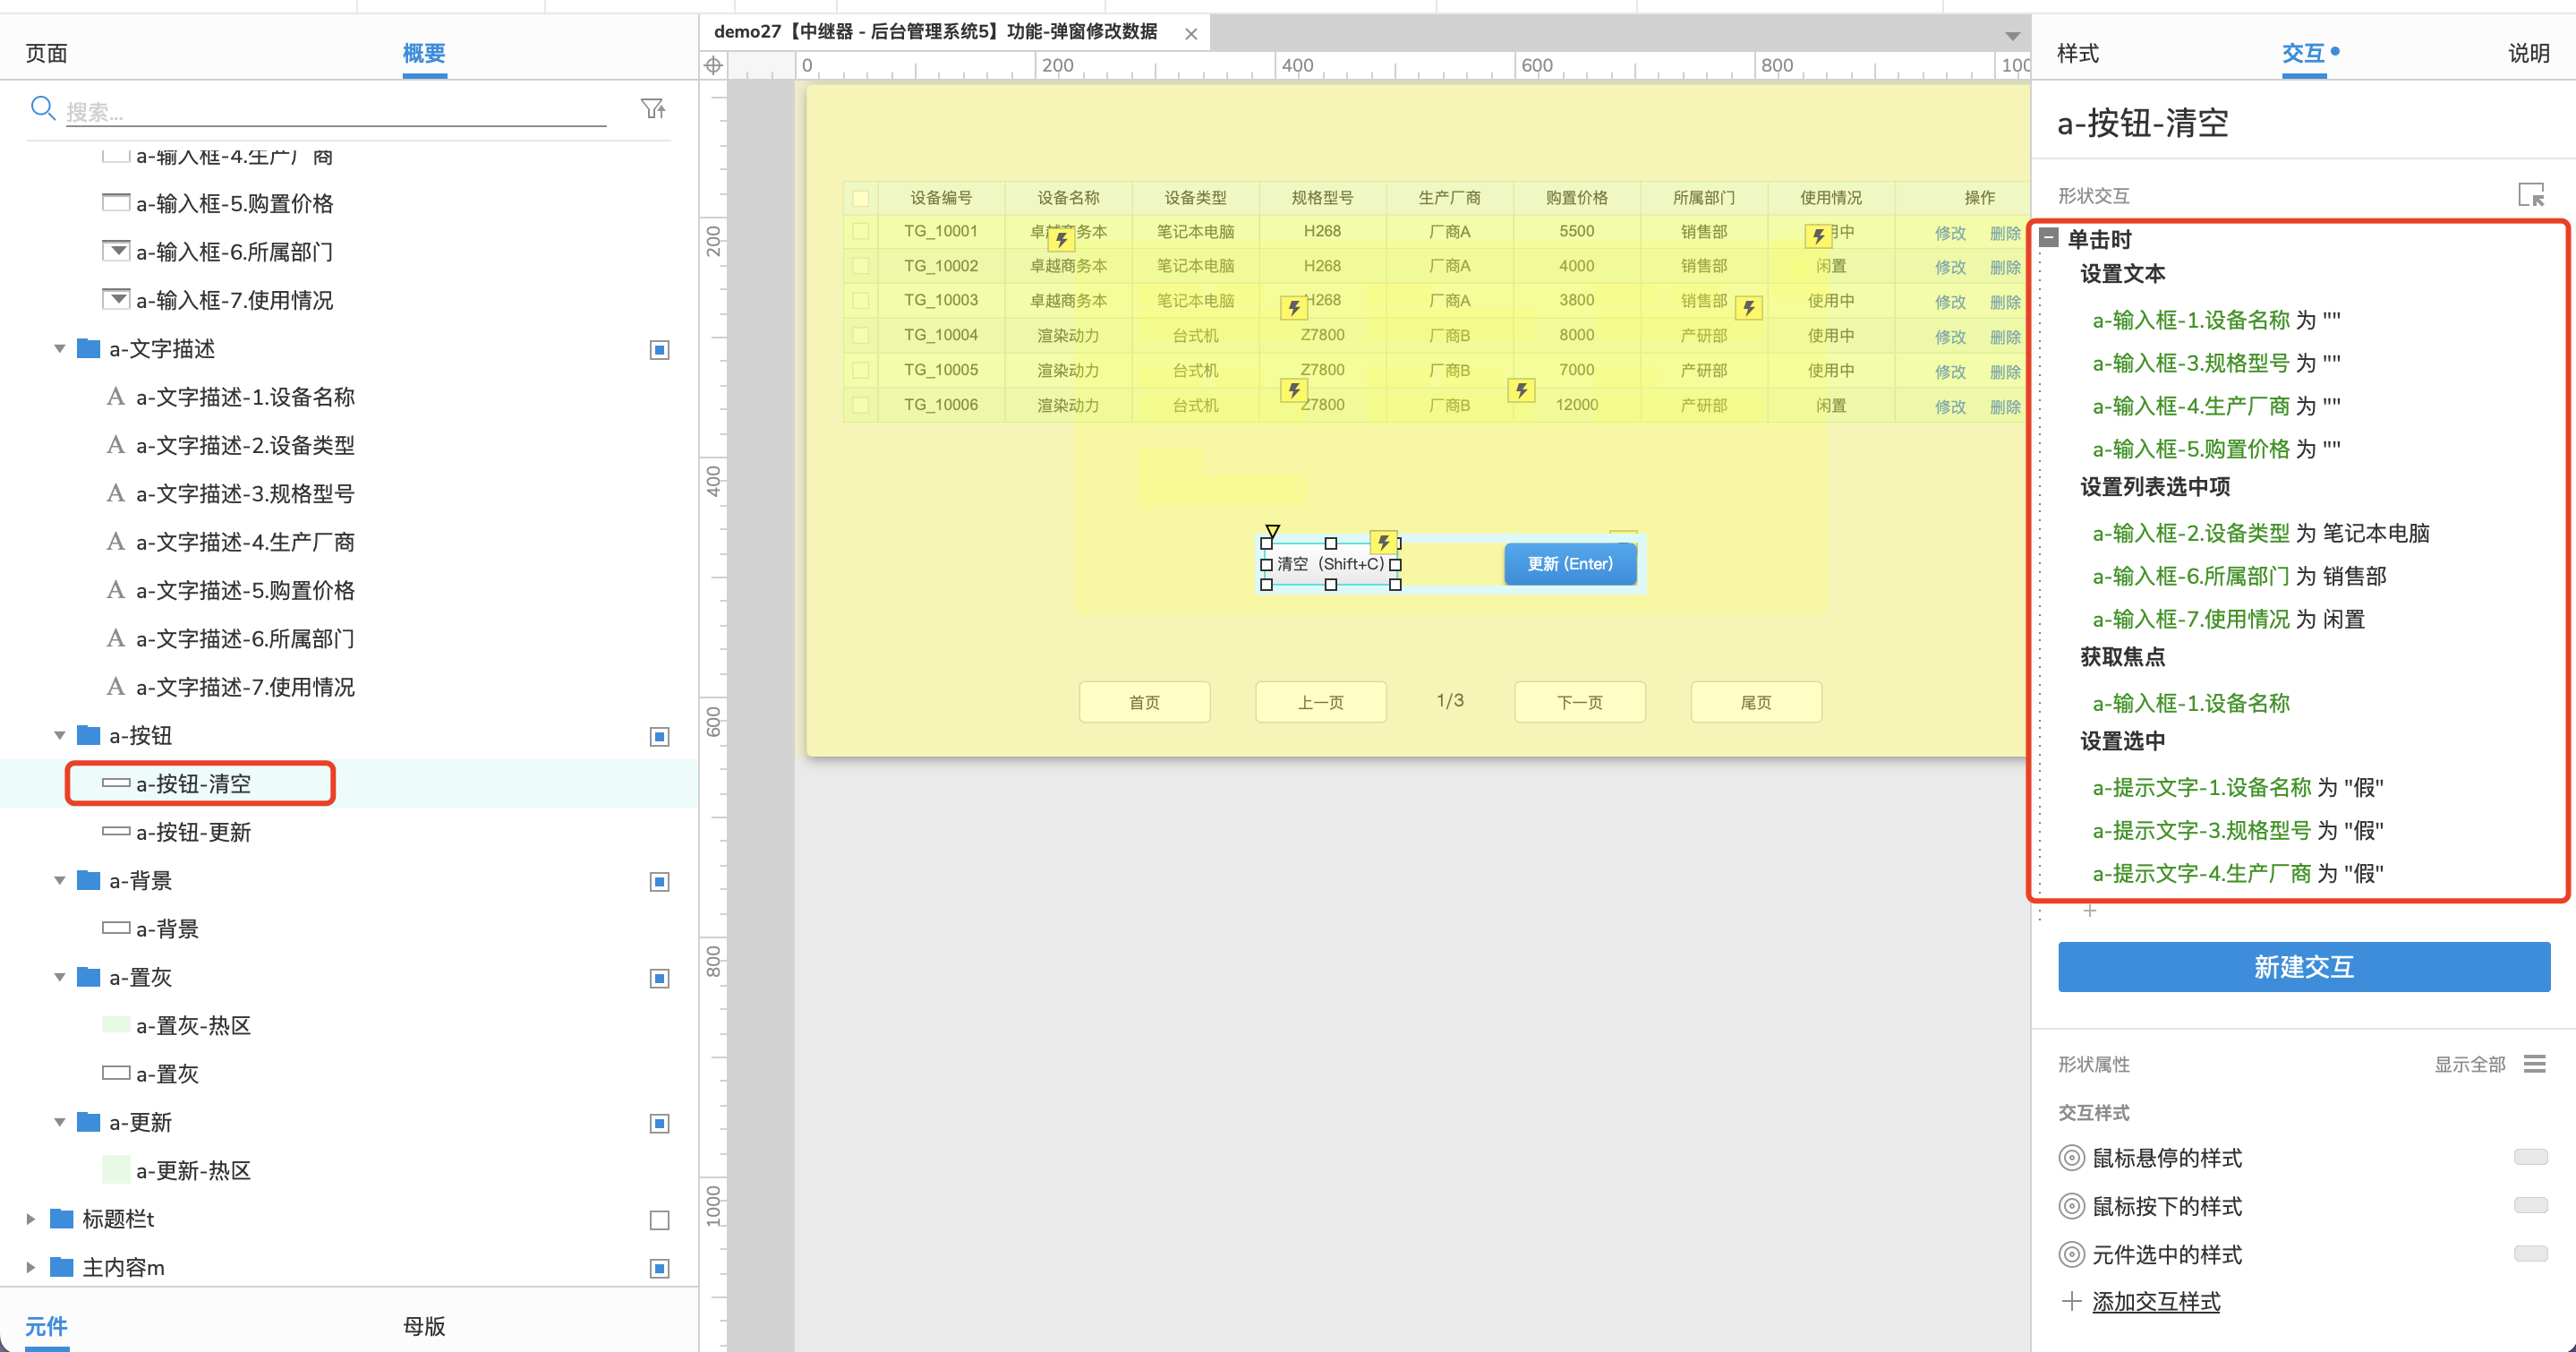Click the lightning interaction badge on 清空 button
The image size is (2576, 1352).
[1383, 542]
